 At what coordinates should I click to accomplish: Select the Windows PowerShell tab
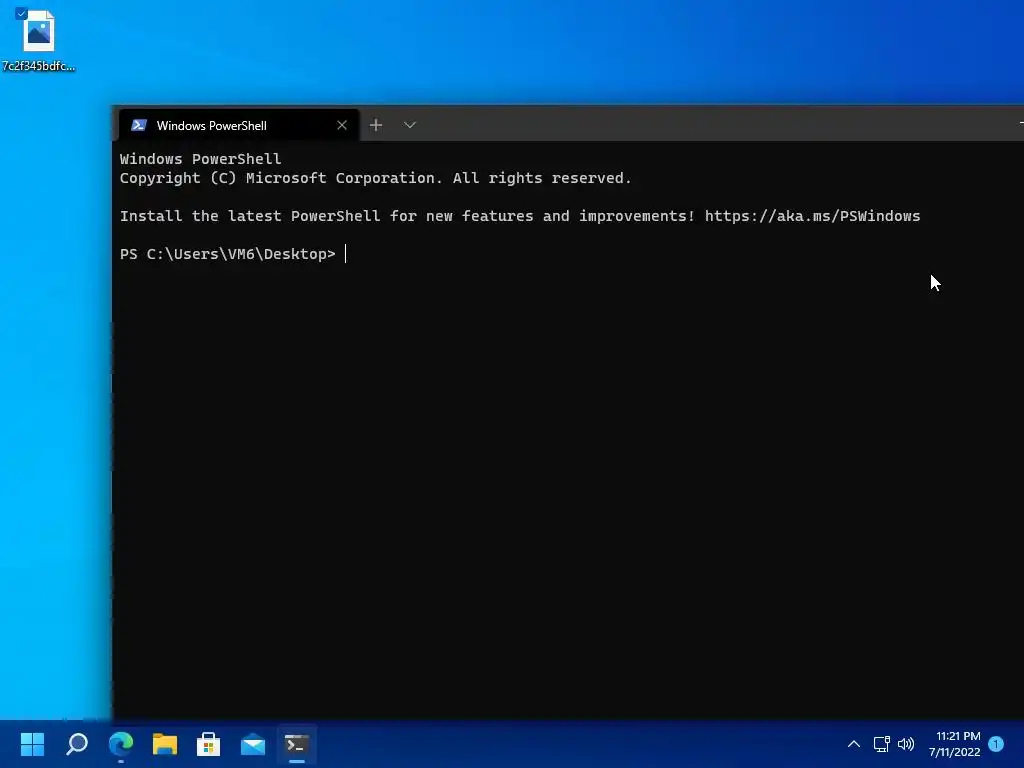click(239, 125)
